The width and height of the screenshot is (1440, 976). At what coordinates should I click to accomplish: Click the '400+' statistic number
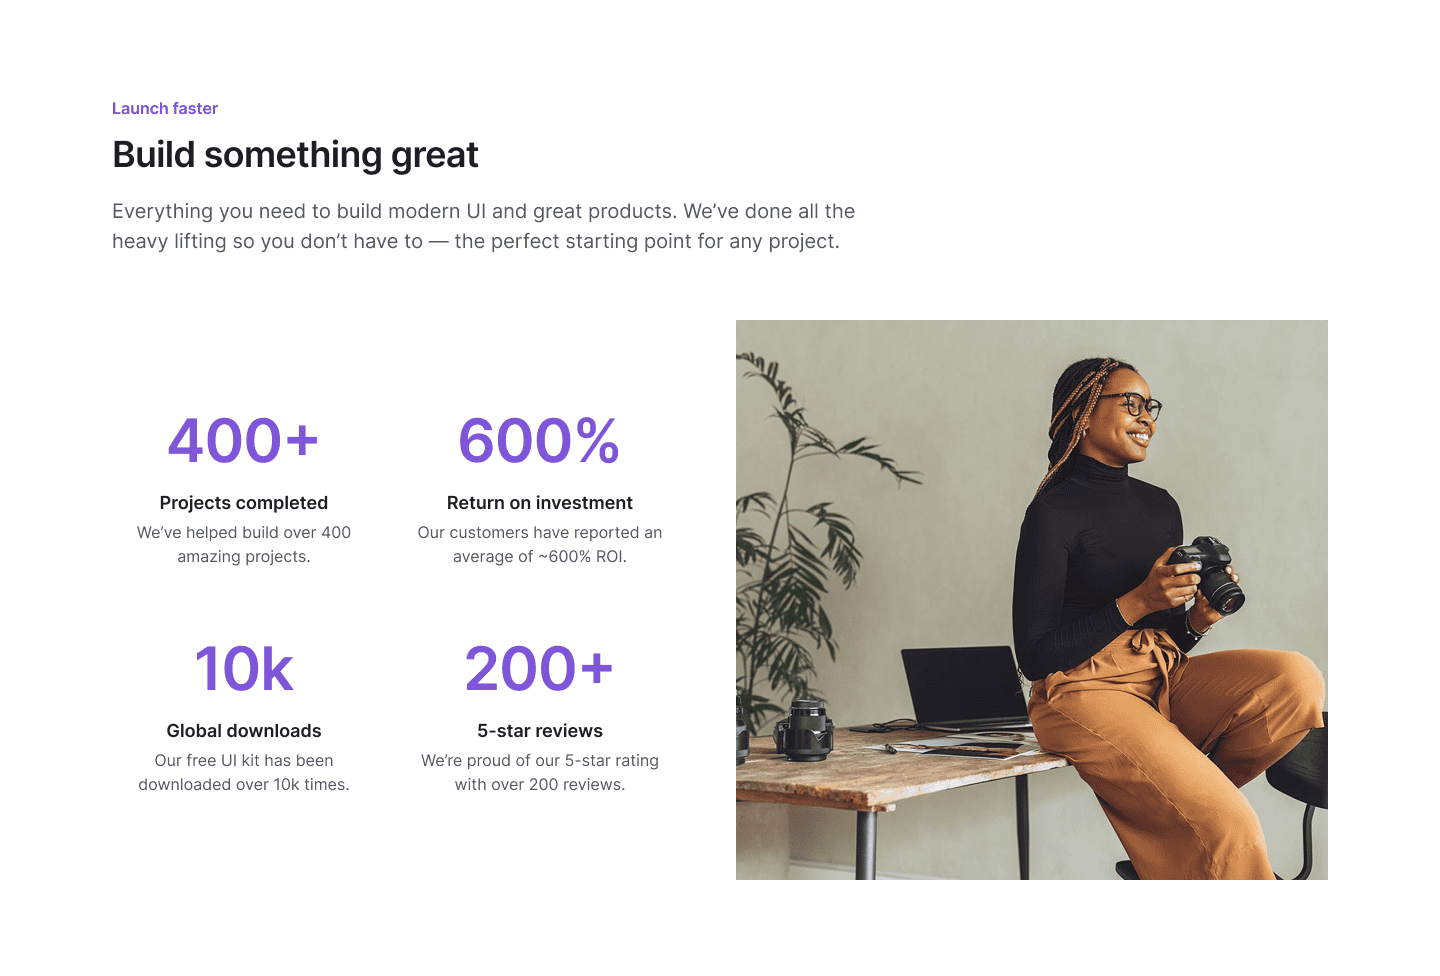243,441
